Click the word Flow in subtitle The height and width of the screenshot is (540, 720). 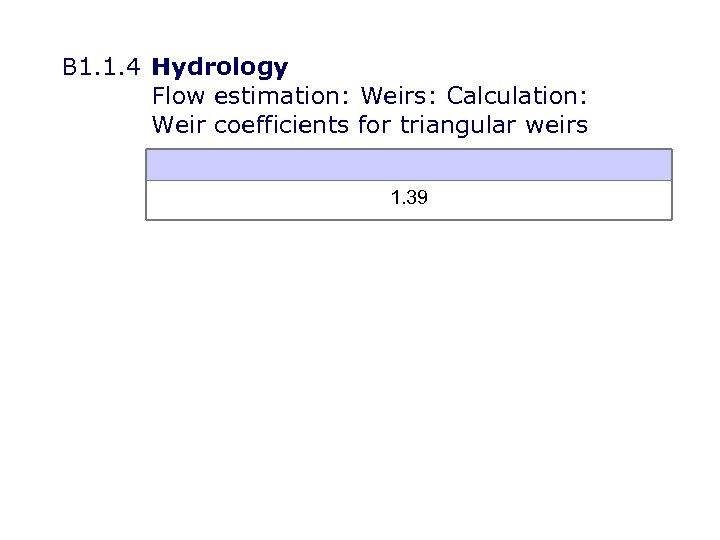[x=177, y=97]
